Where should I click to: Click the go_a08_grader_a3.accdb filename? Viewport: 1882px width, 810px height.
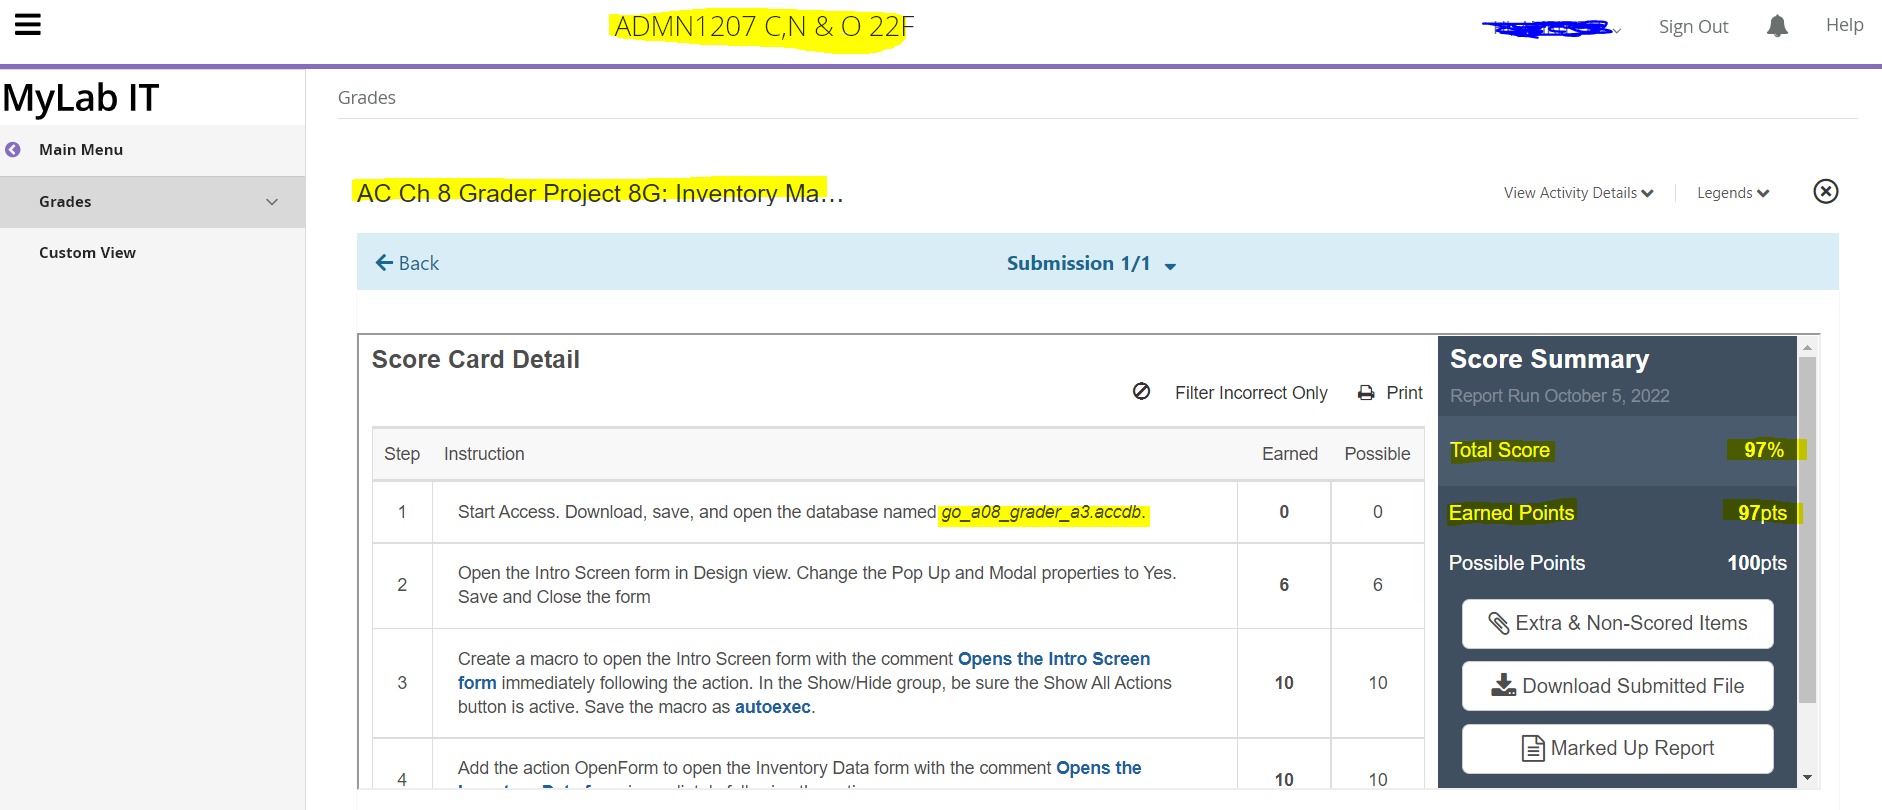click(x=1043, y=512)
